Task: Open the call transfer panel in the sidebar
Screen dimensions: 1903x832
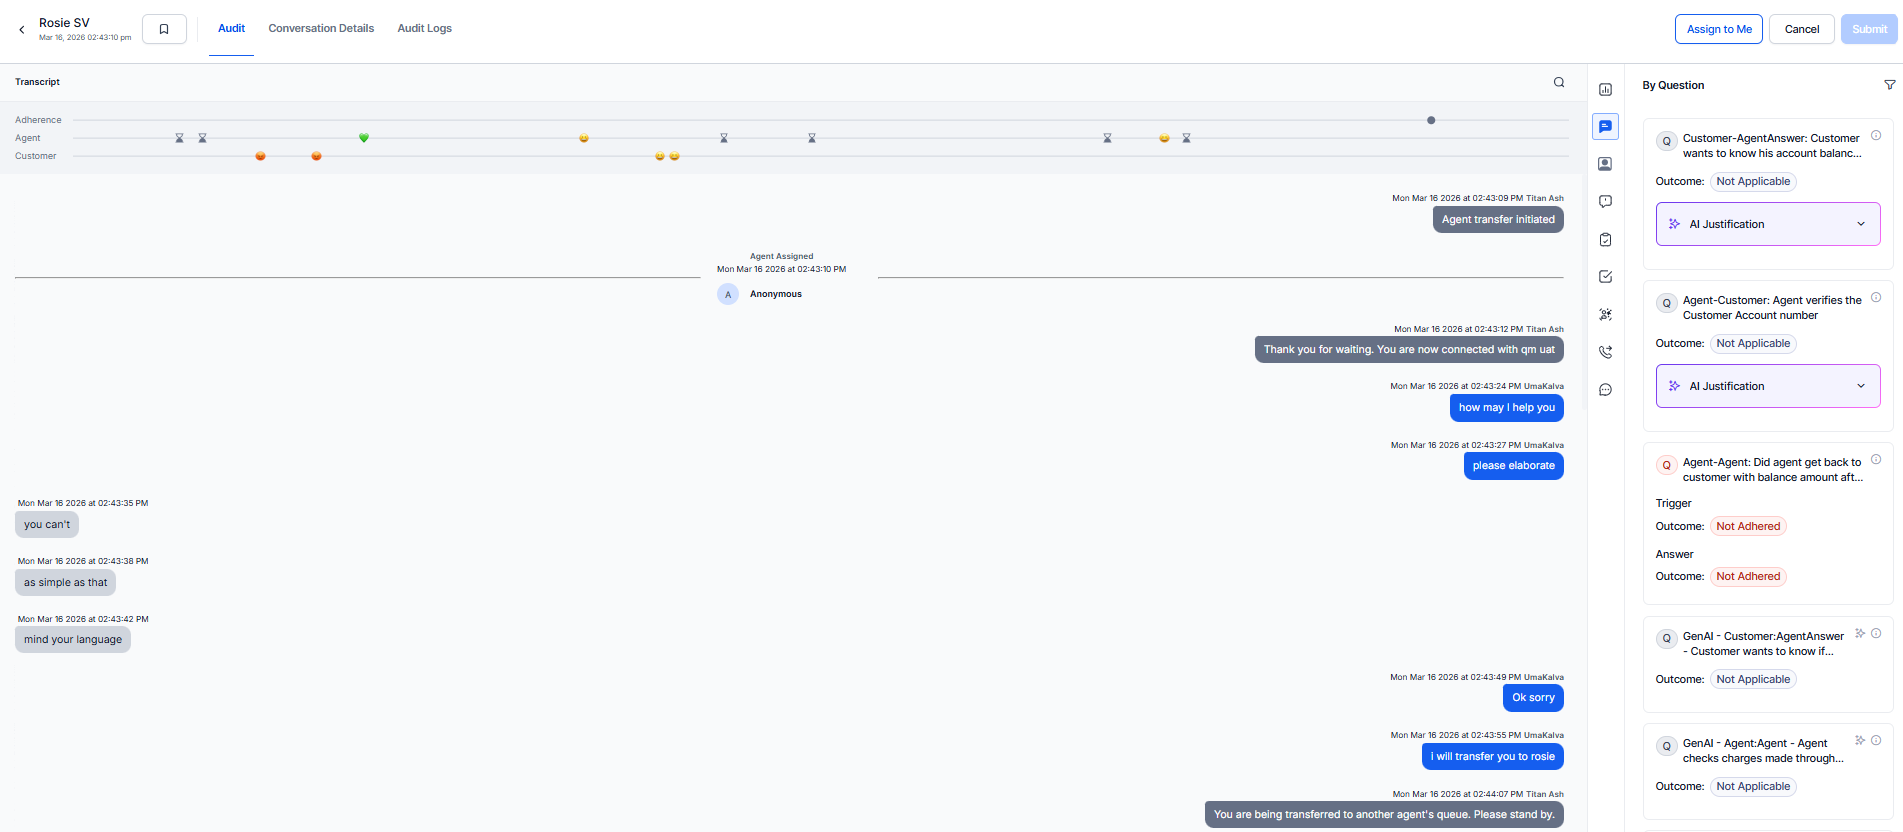Action: 1605,352
